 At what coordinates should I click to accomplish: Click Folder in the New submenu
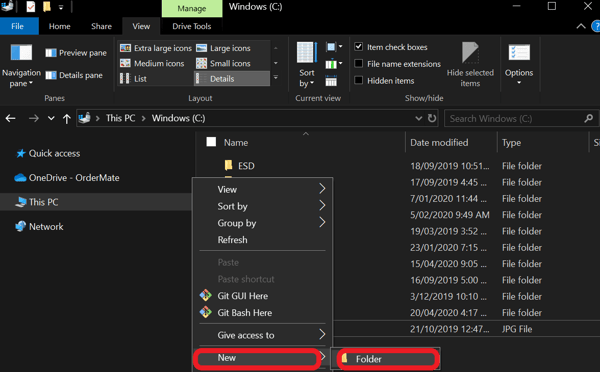click(x=386, y=359)
